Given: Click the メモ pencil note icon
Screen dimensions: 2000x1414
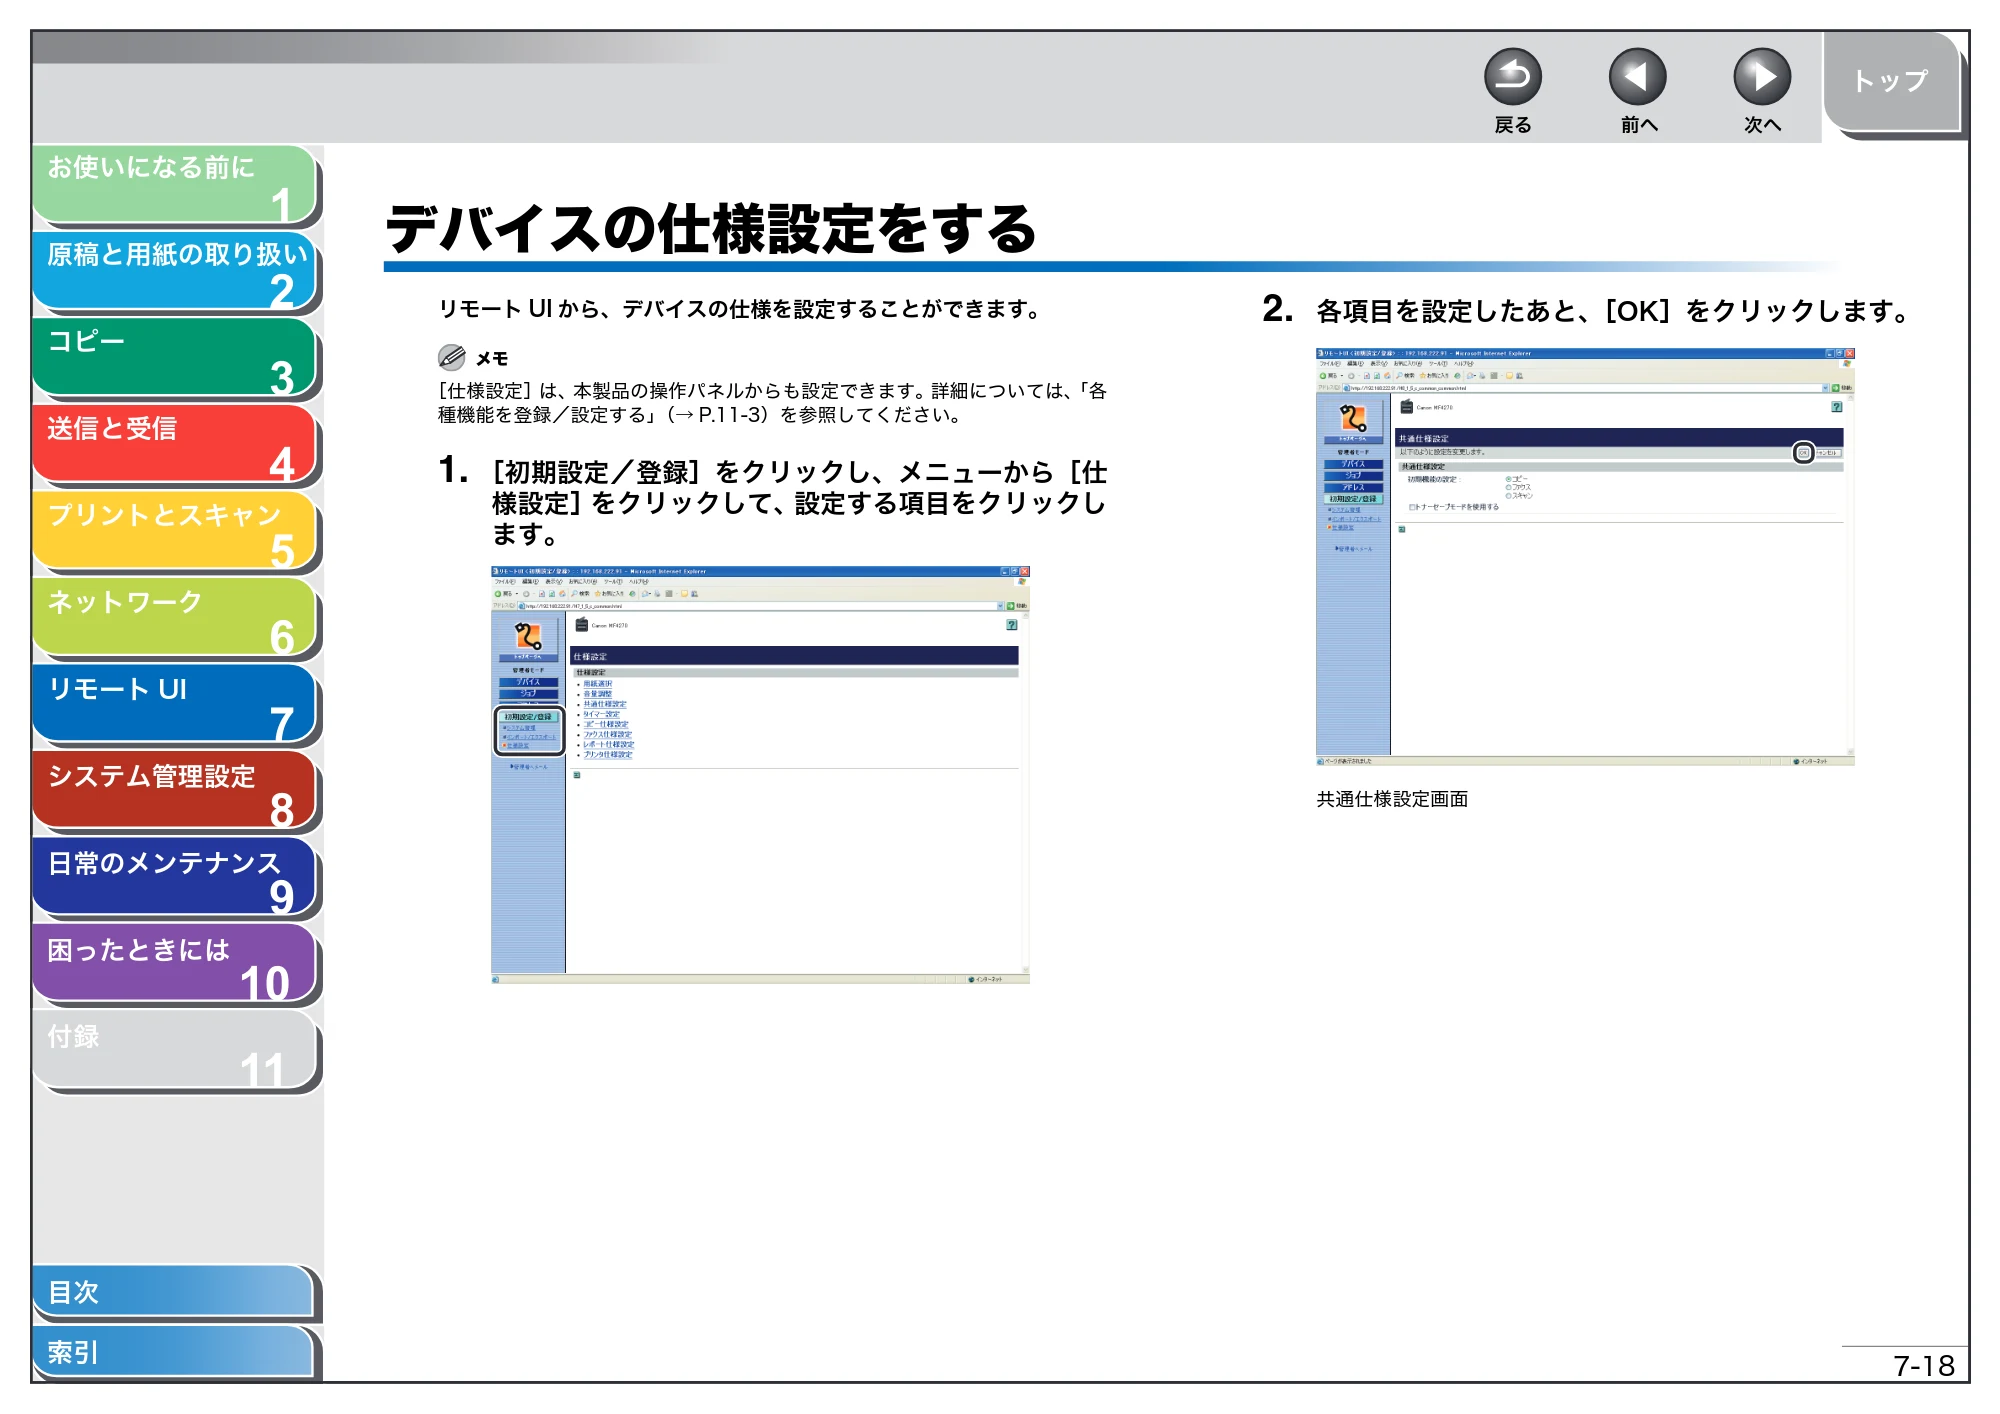Looking at the screenshot, I should [452, 358].
